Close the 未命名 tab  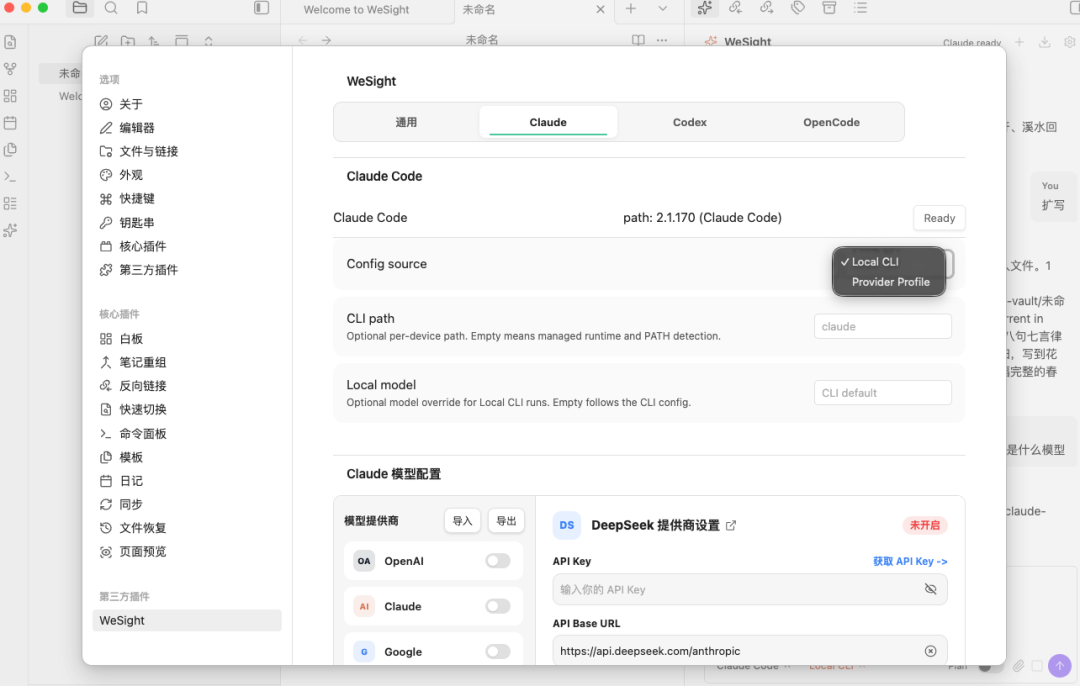tap(600, 9)
